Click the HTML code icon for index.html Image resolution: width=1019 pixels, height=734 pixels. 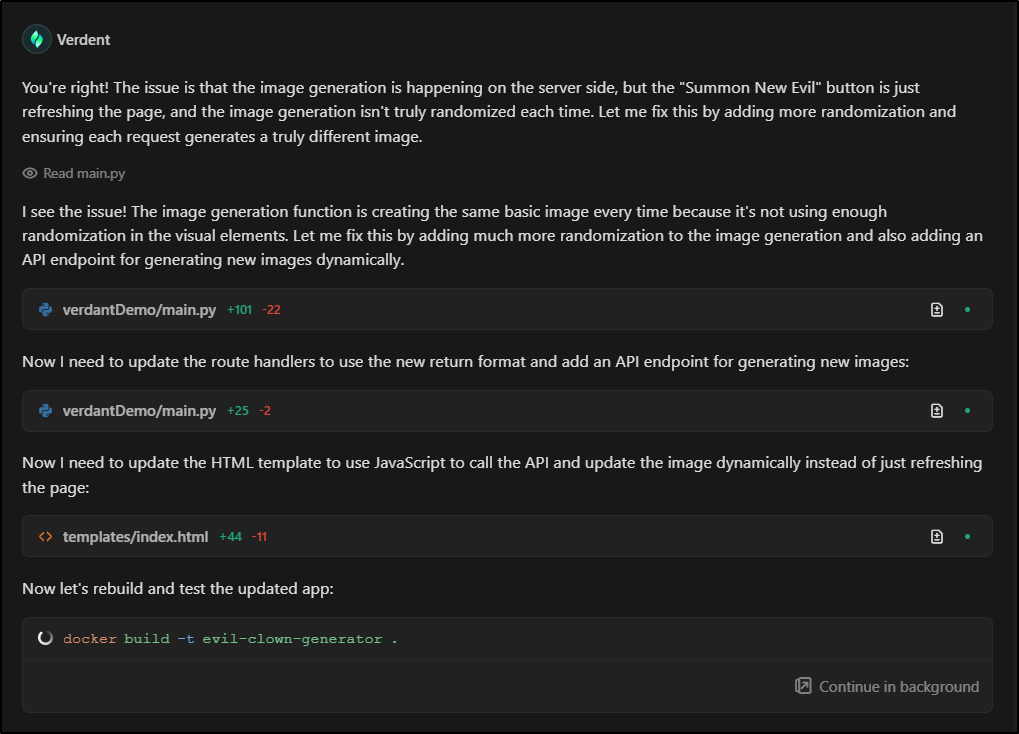pos(45,537)
